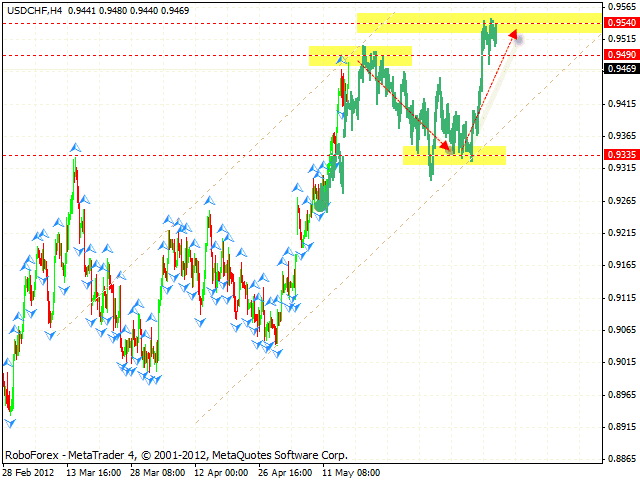Viewport: 640px width, 480px height.
Task: Select the yellow rectangle at the 0.9335 level
Action: (455, 156)
